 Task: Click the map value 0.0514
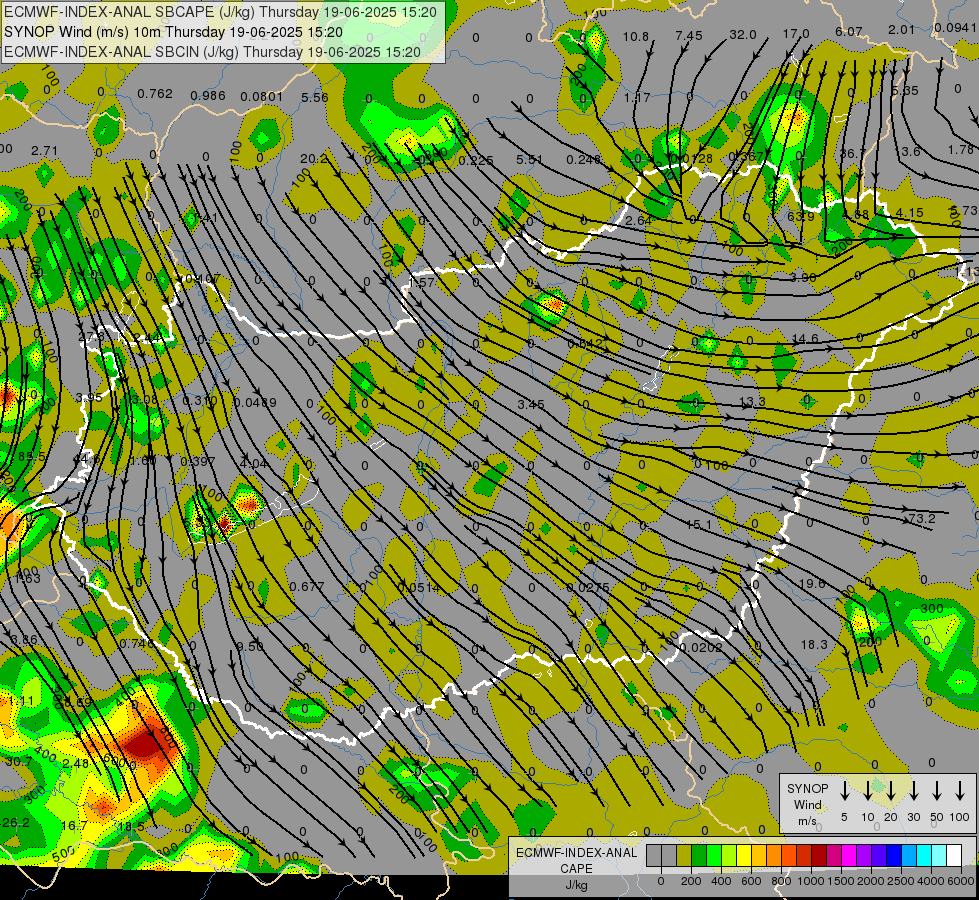click(418, 588)
